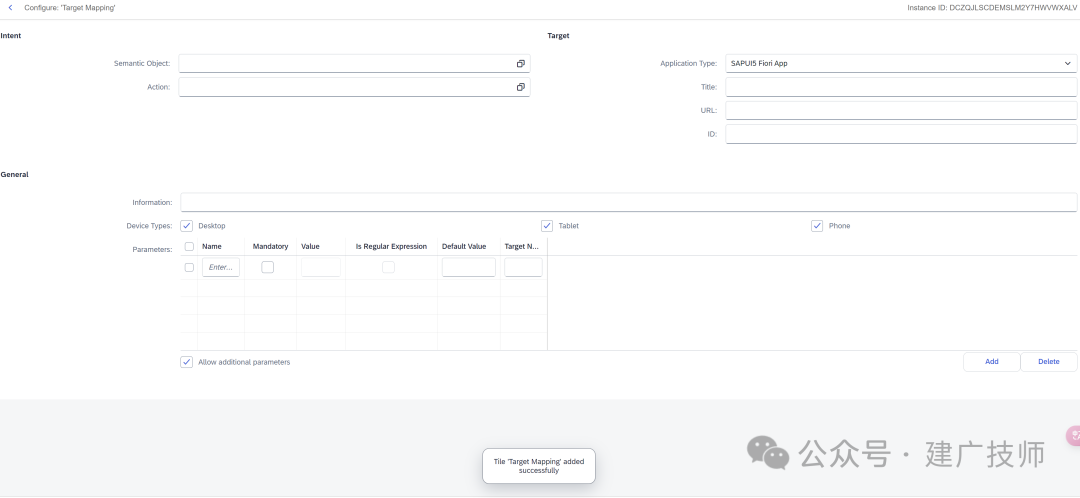This screenshot has width=1080, height=498.
Task: Click the Mandatory column header
Action: pos(271,247)
